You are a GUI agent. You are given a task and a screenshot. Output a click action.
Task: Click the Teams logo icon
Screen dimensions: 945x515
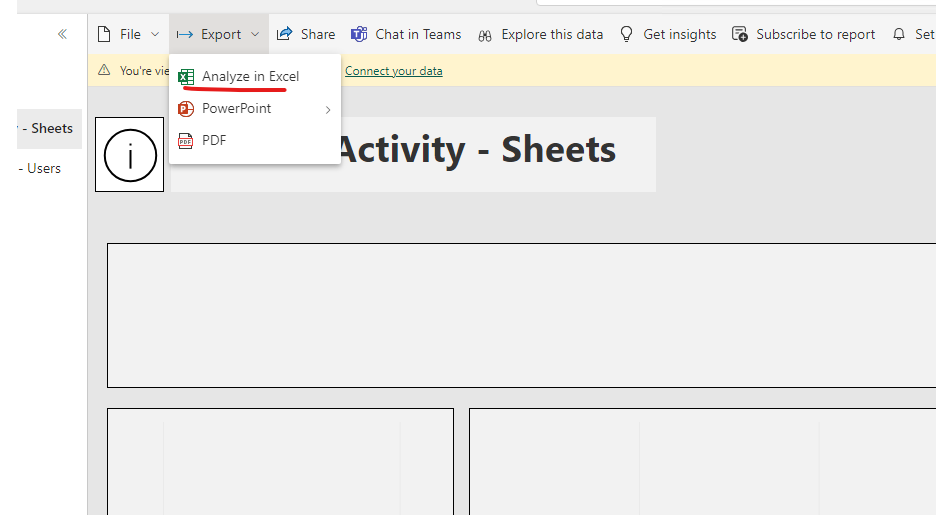(x=359, y=34)
